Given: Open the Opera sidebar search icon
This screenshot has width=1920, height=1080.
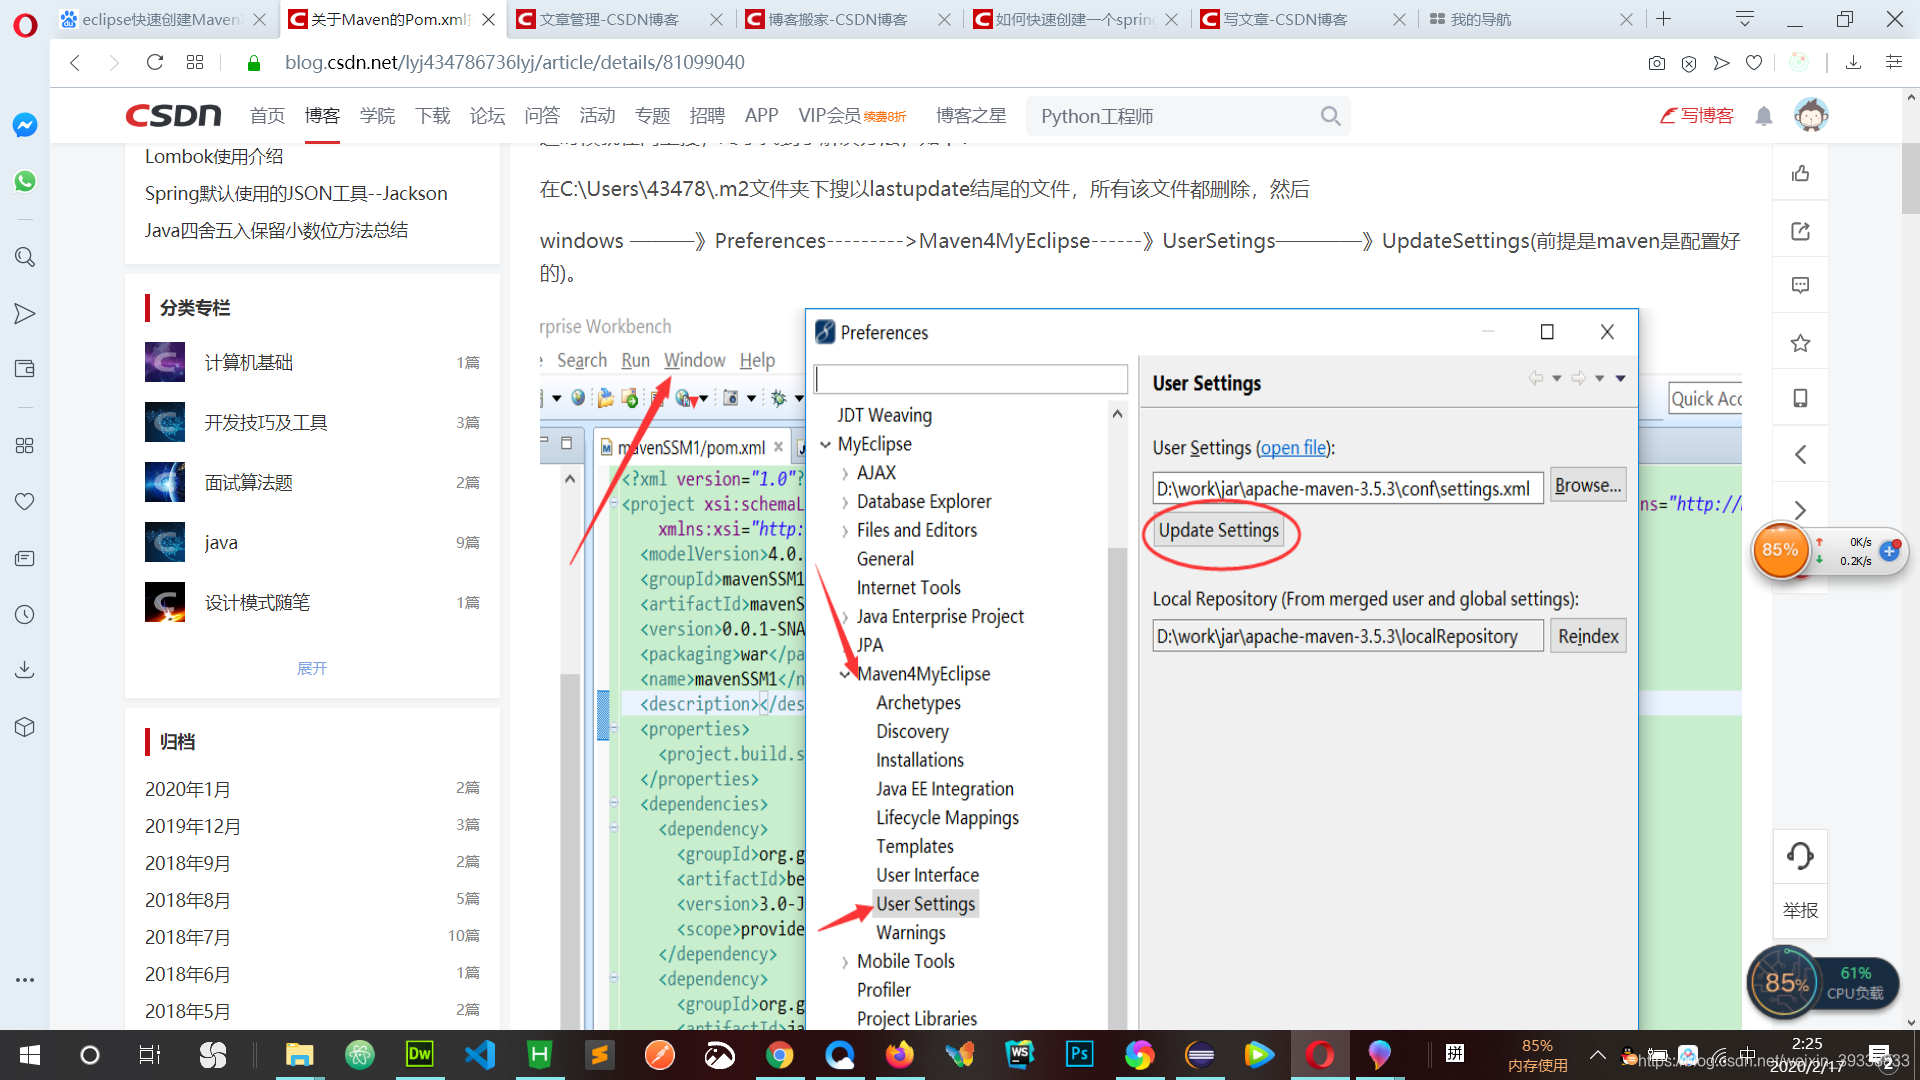Looking at the screenshot, I should [x=25, y=257].
